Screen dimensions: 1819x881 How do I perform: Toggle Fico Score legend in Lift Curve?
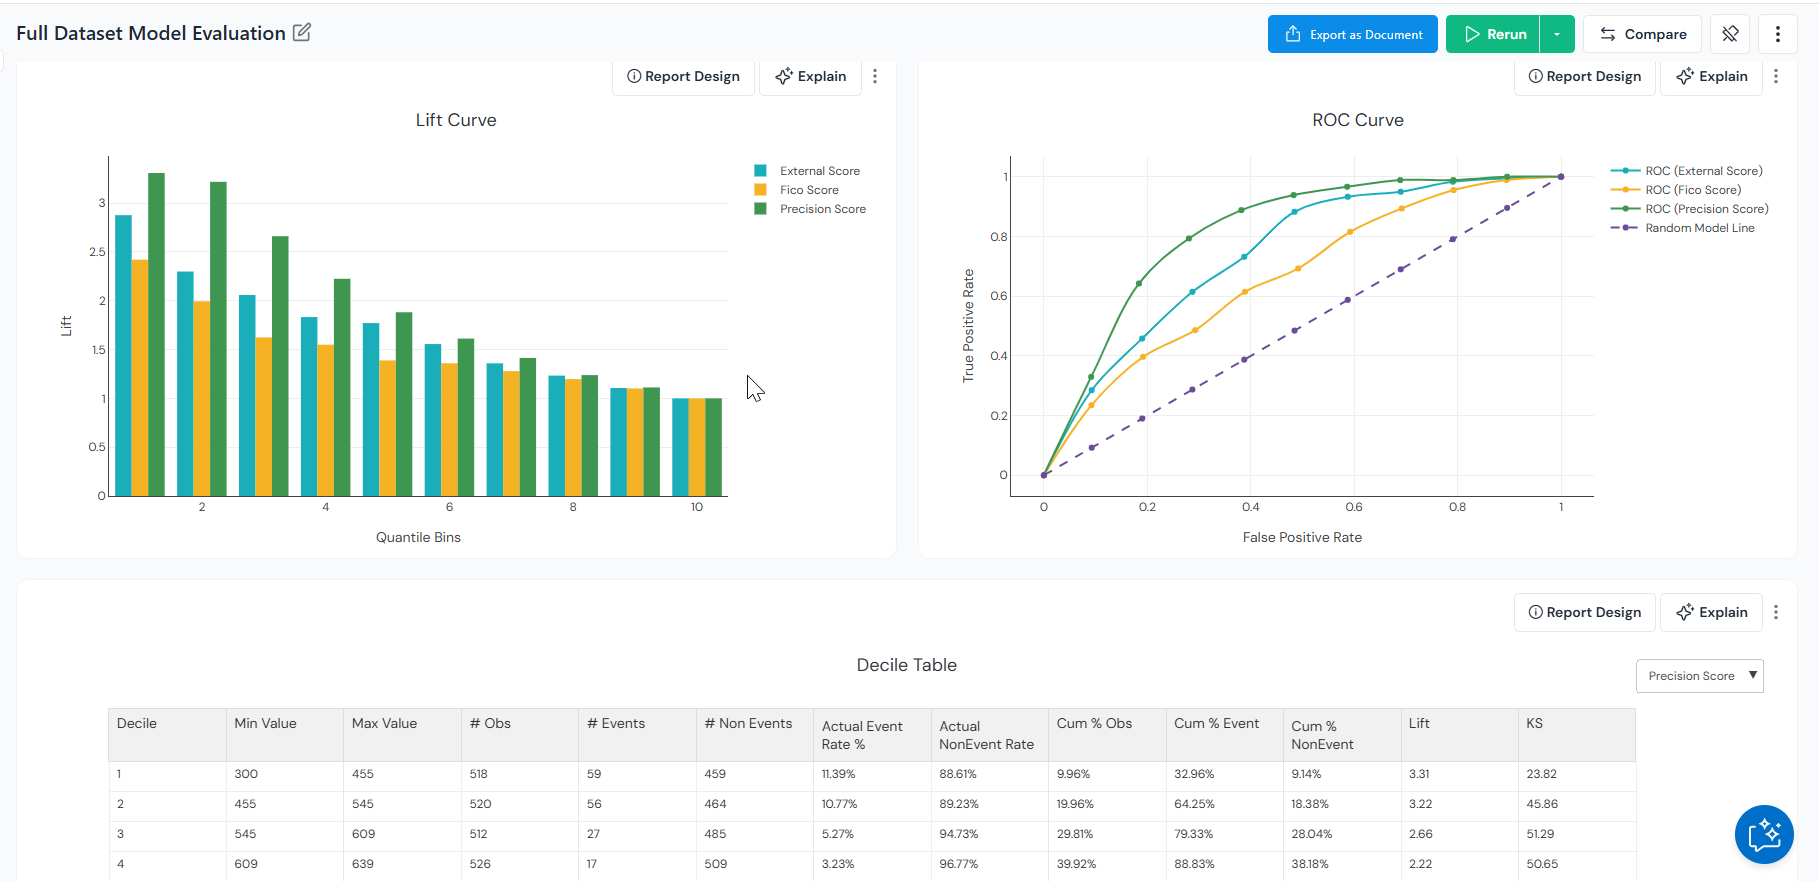[797, 190]
